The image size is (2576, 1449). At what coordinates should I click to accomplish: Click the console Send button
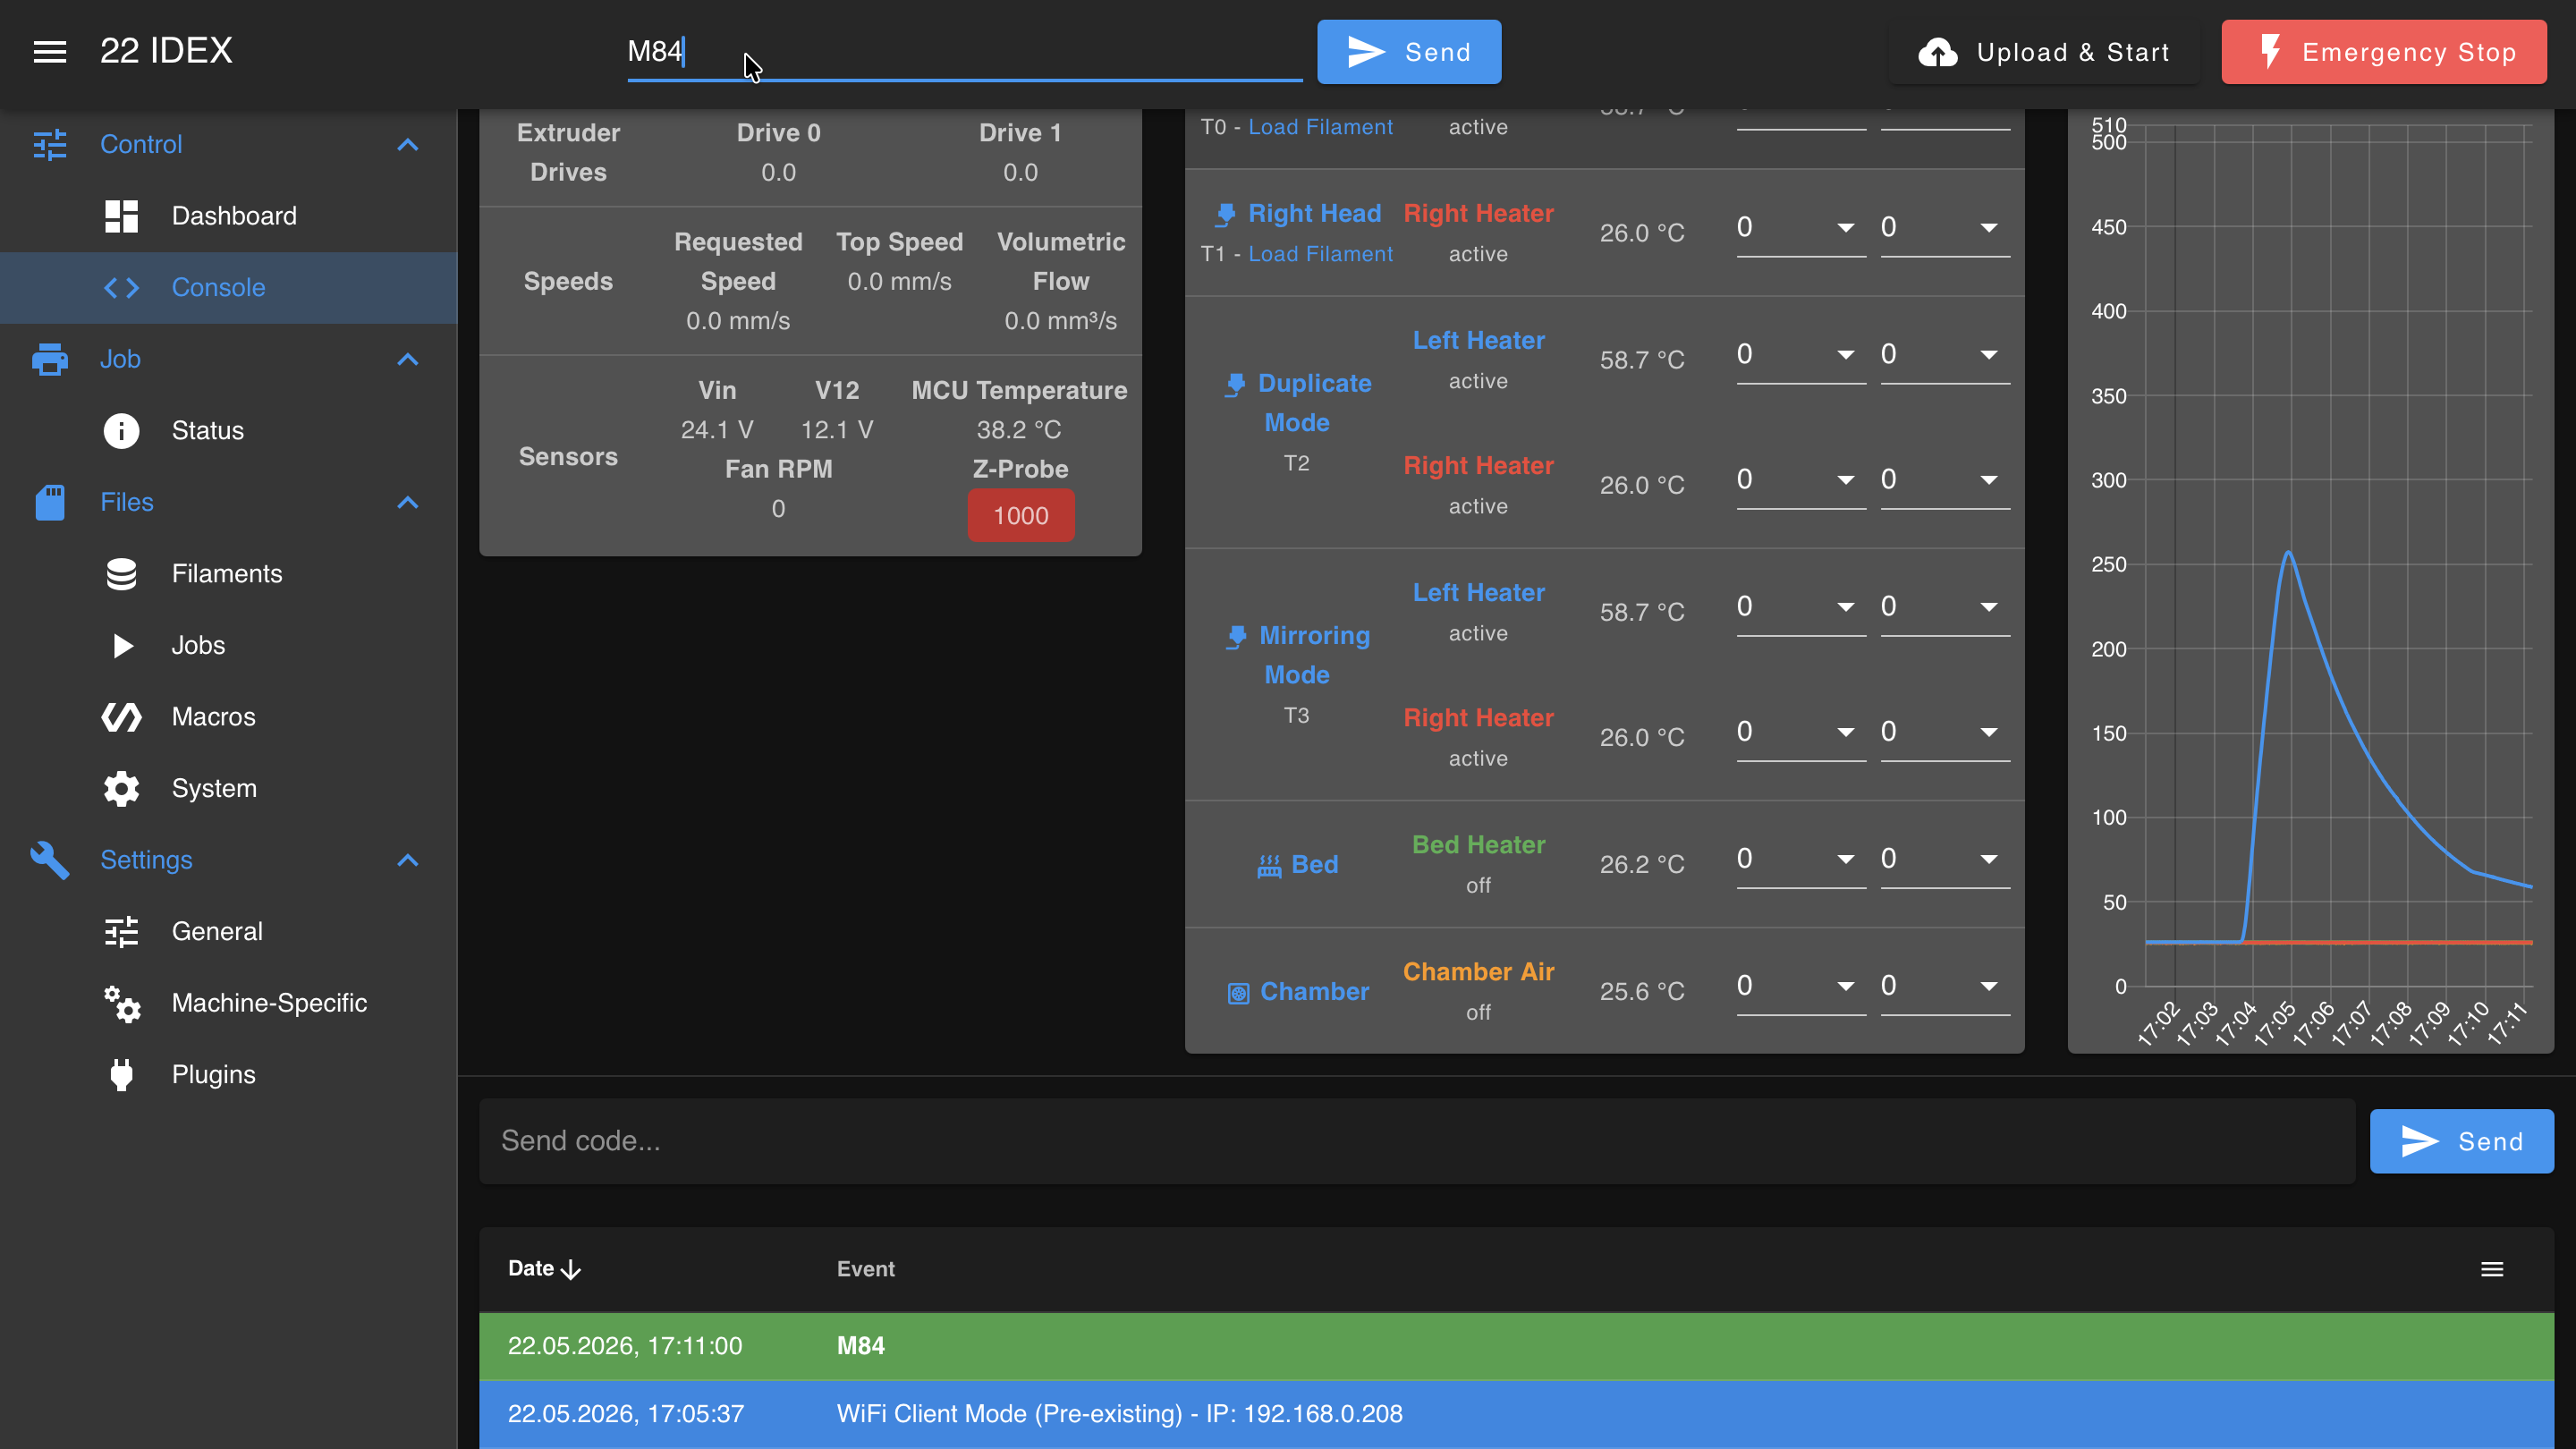[2461, 1141]
